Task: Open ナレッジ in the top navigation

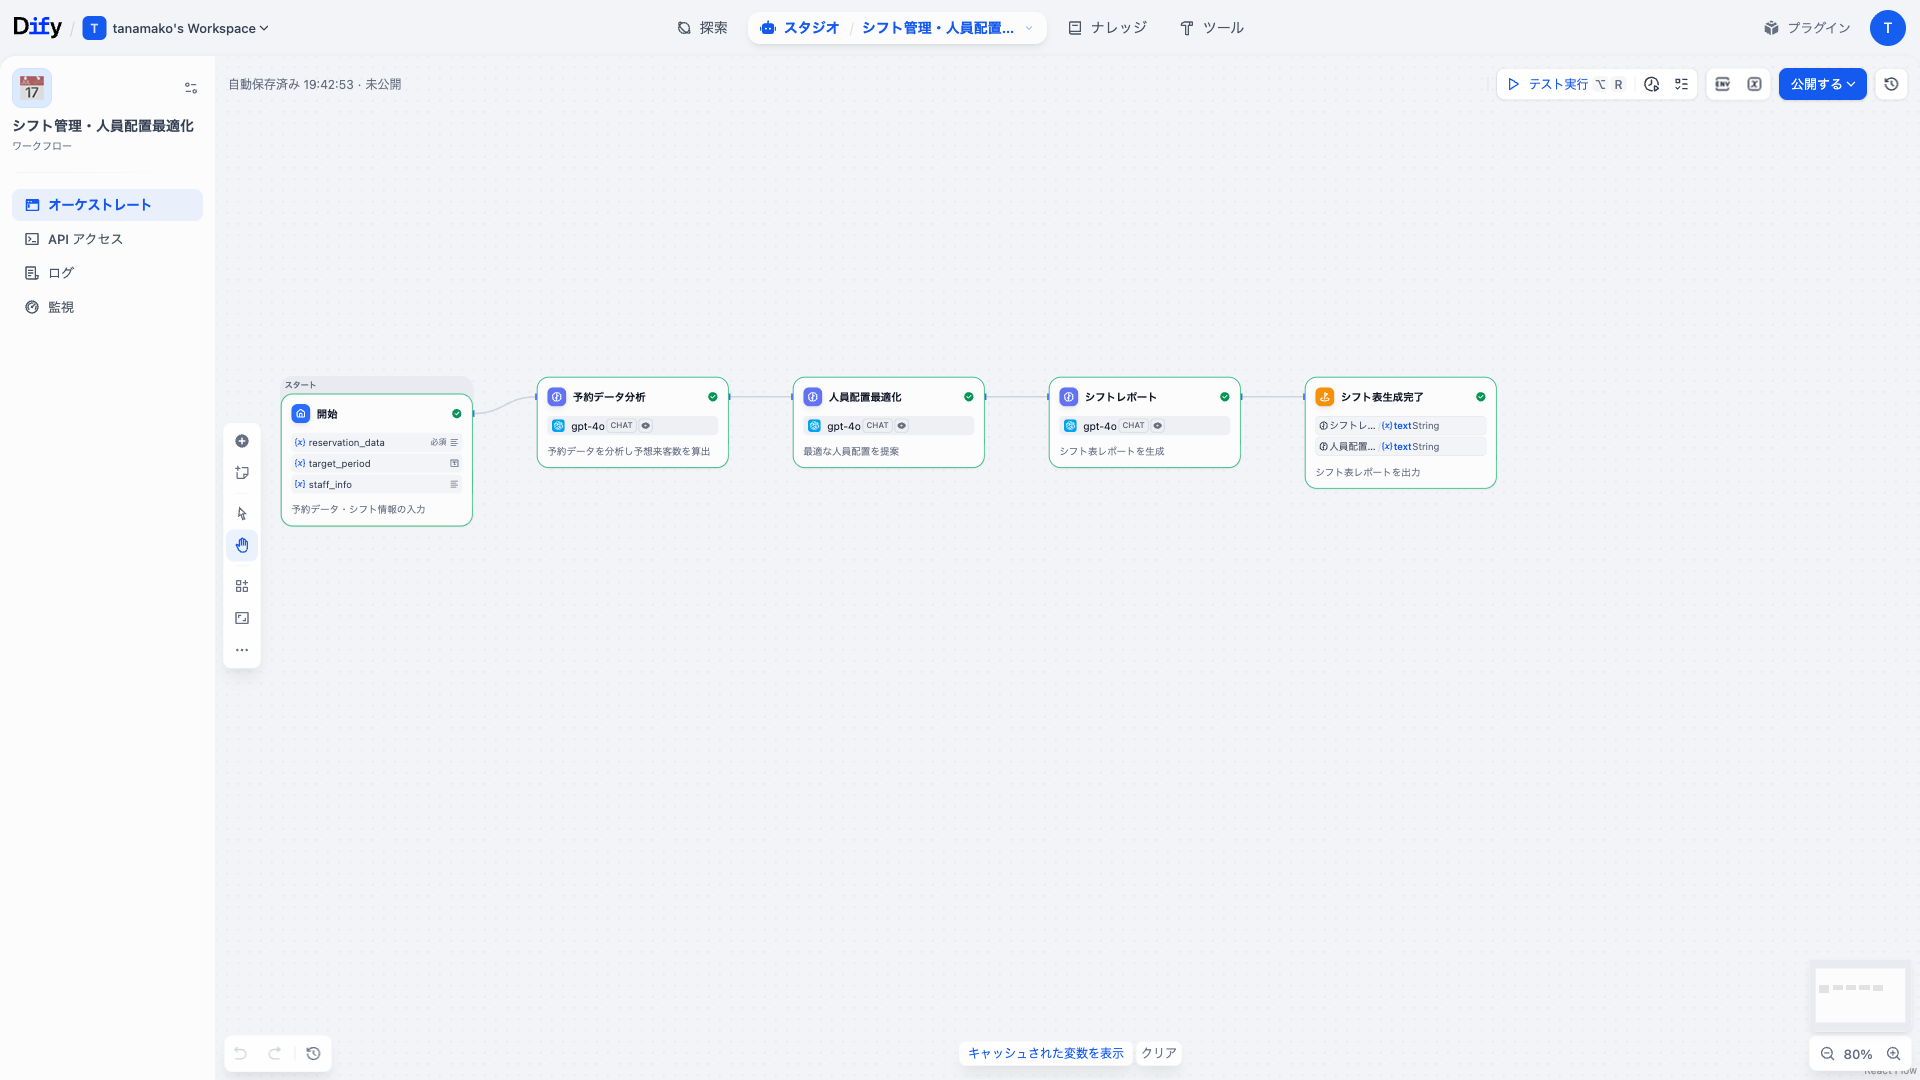Action: tap(1107, 28)
